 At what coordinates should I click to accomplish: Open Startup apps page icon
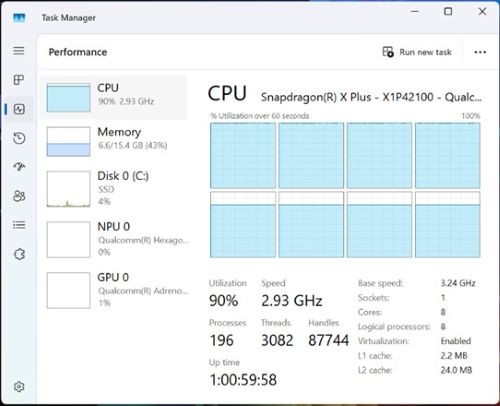coord(19,167)
